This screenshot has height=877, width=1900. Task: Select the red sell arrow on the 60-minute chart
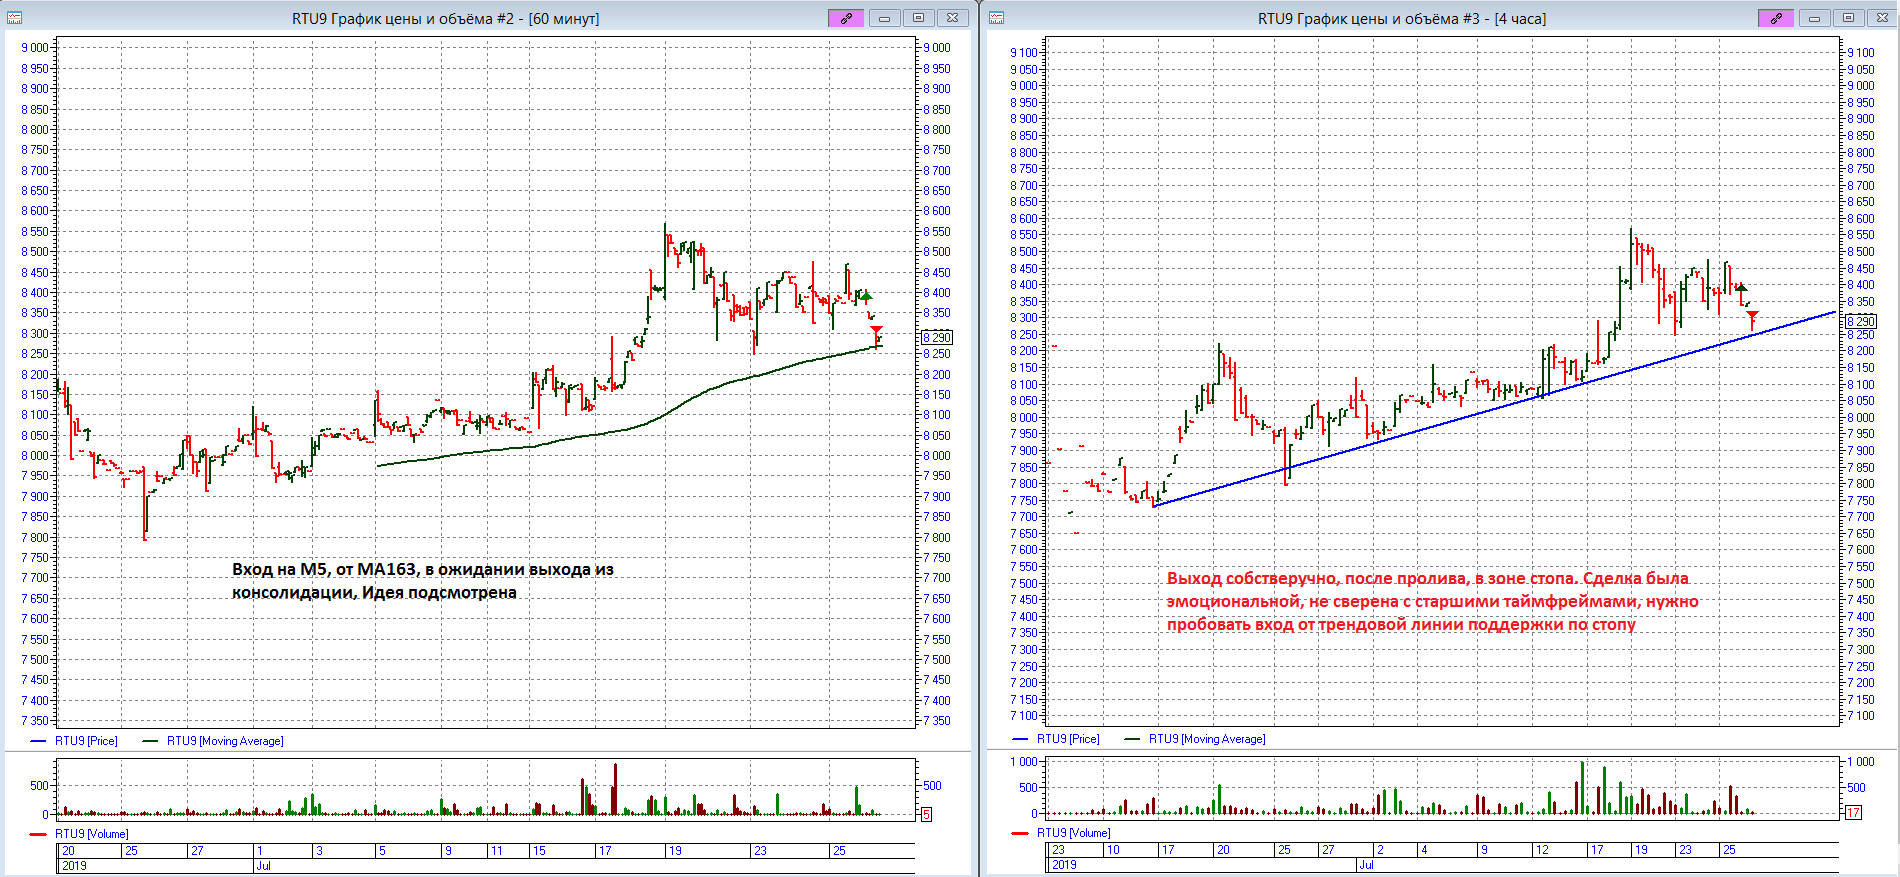point(876,330)
